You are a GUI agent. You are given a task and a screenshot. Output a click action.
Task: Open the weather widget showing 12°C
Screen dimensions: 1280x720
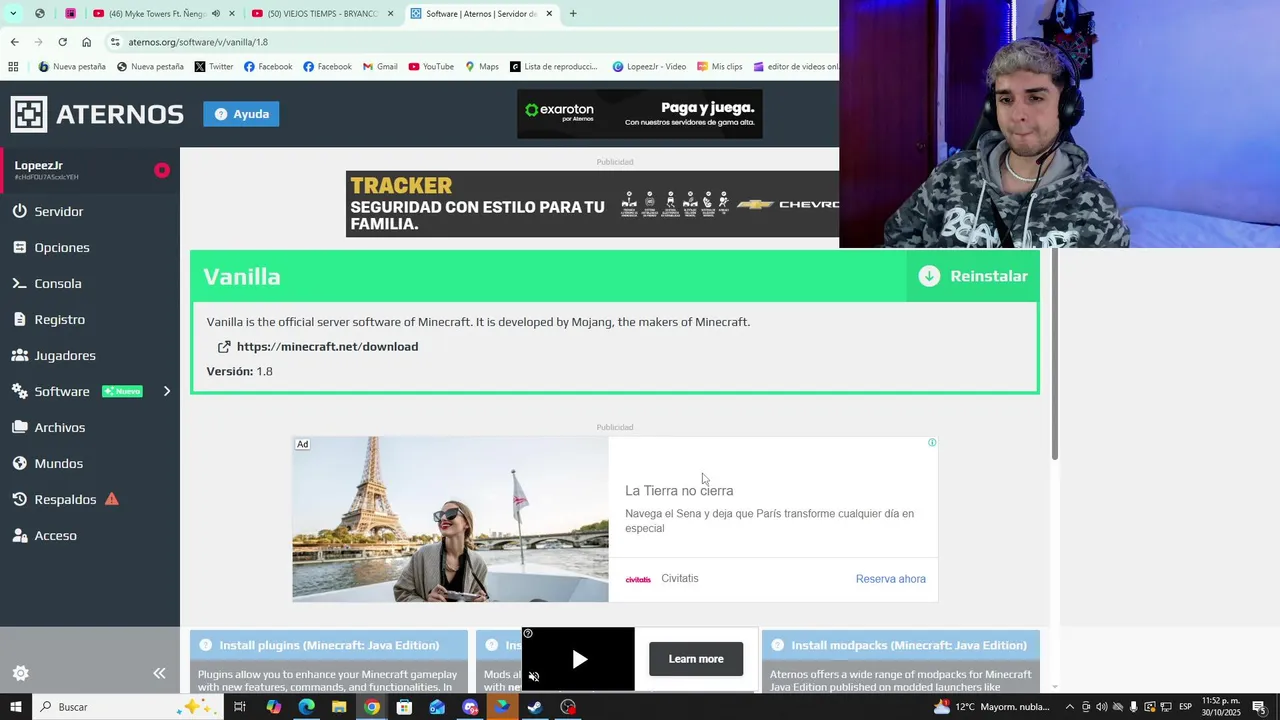(992, 707)
